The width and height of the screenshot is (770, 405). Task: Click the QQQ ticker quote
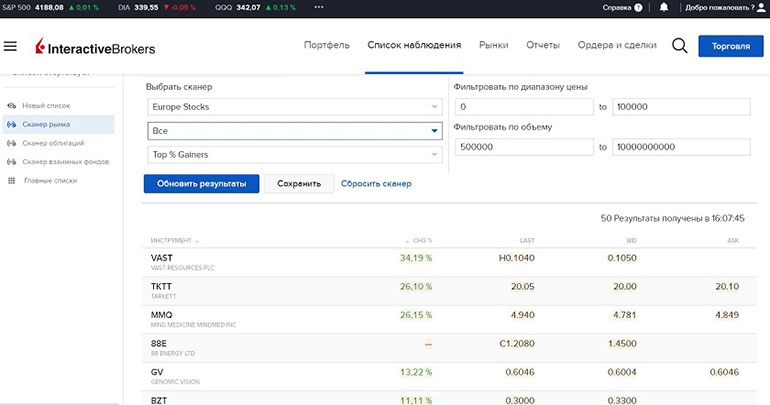(x=255, y=7)
